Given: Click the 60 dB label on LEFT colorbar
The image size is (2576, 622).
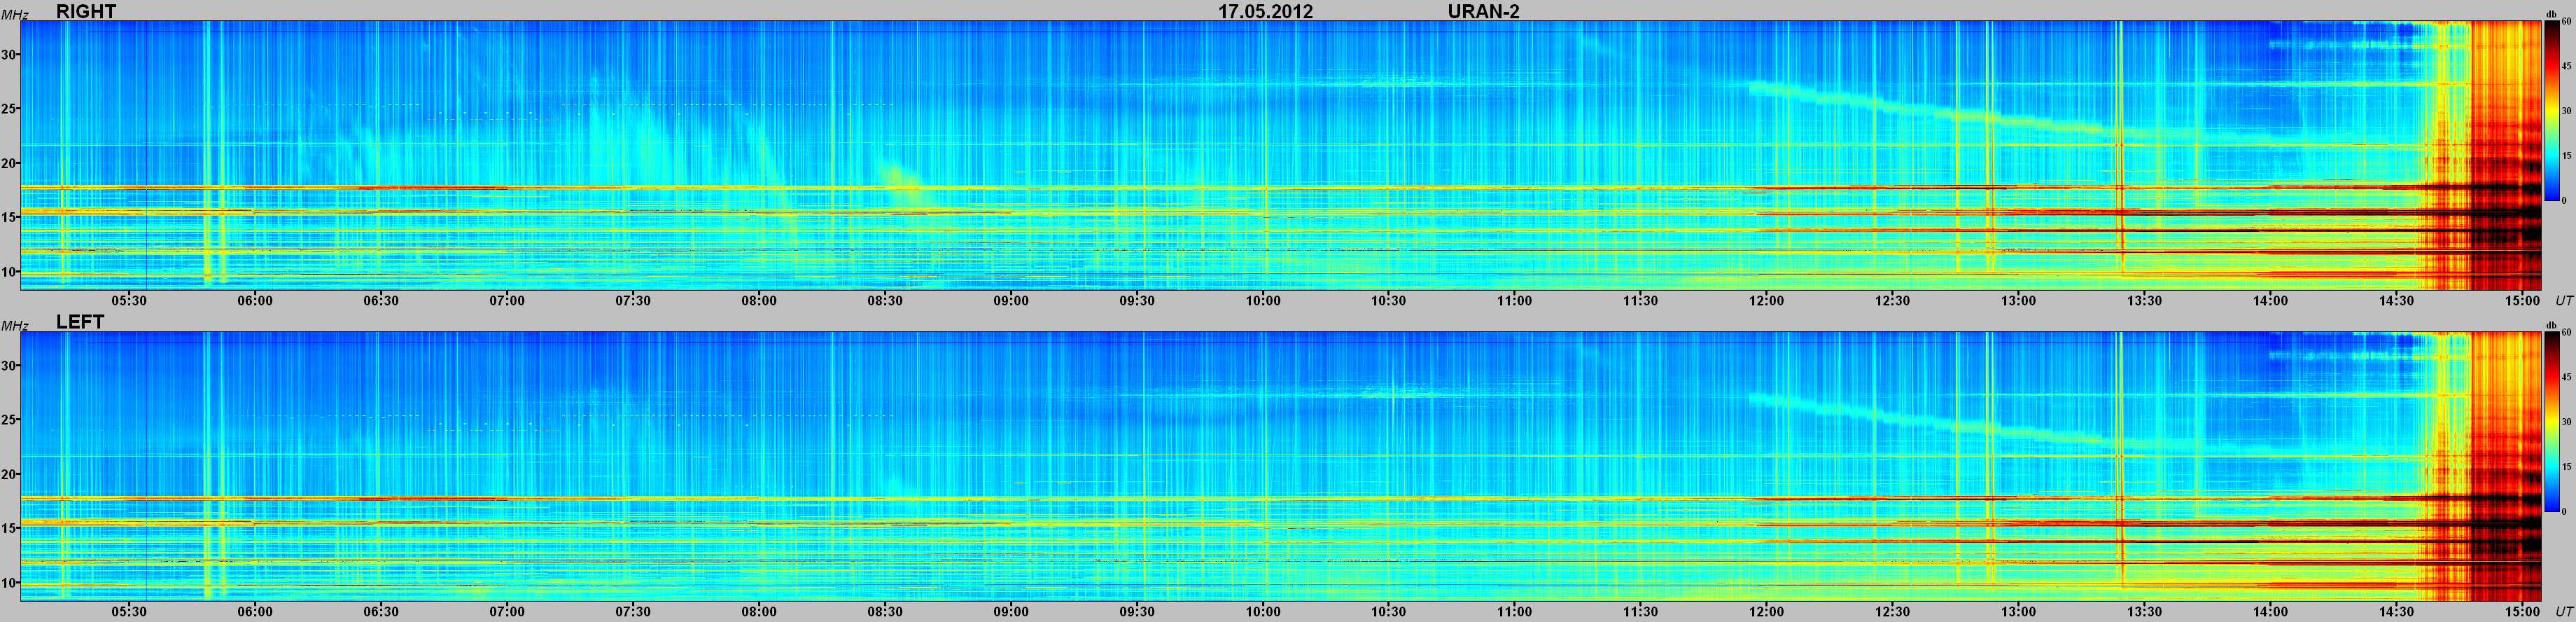Looking at the screenshot, I should click(x=2566, y=333).
